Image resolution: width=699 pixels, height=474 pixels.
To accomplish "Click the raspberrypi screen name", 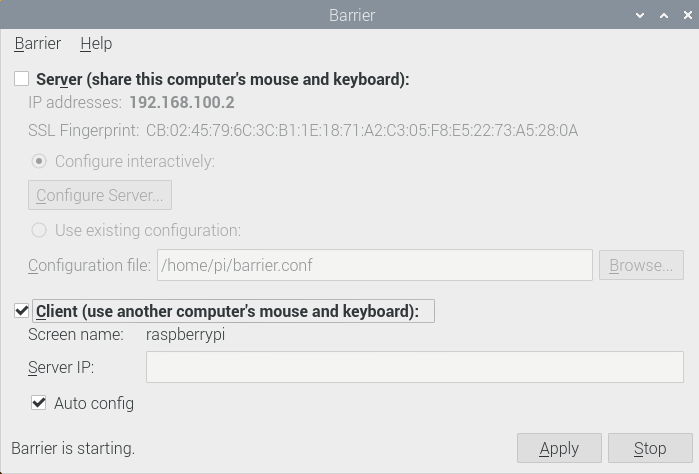I will tap(185, 334).
